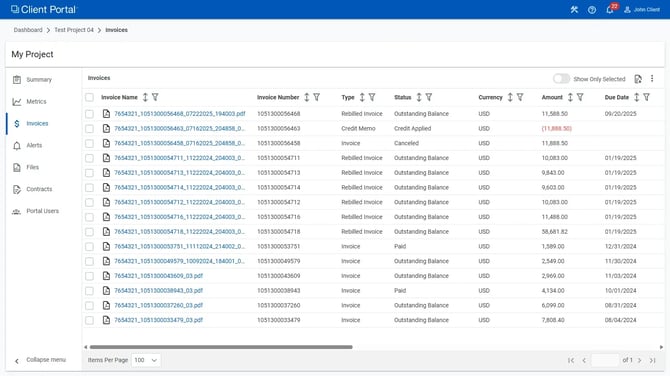
Task: Check the box for invoice 1051300049579
Action: 89,261
